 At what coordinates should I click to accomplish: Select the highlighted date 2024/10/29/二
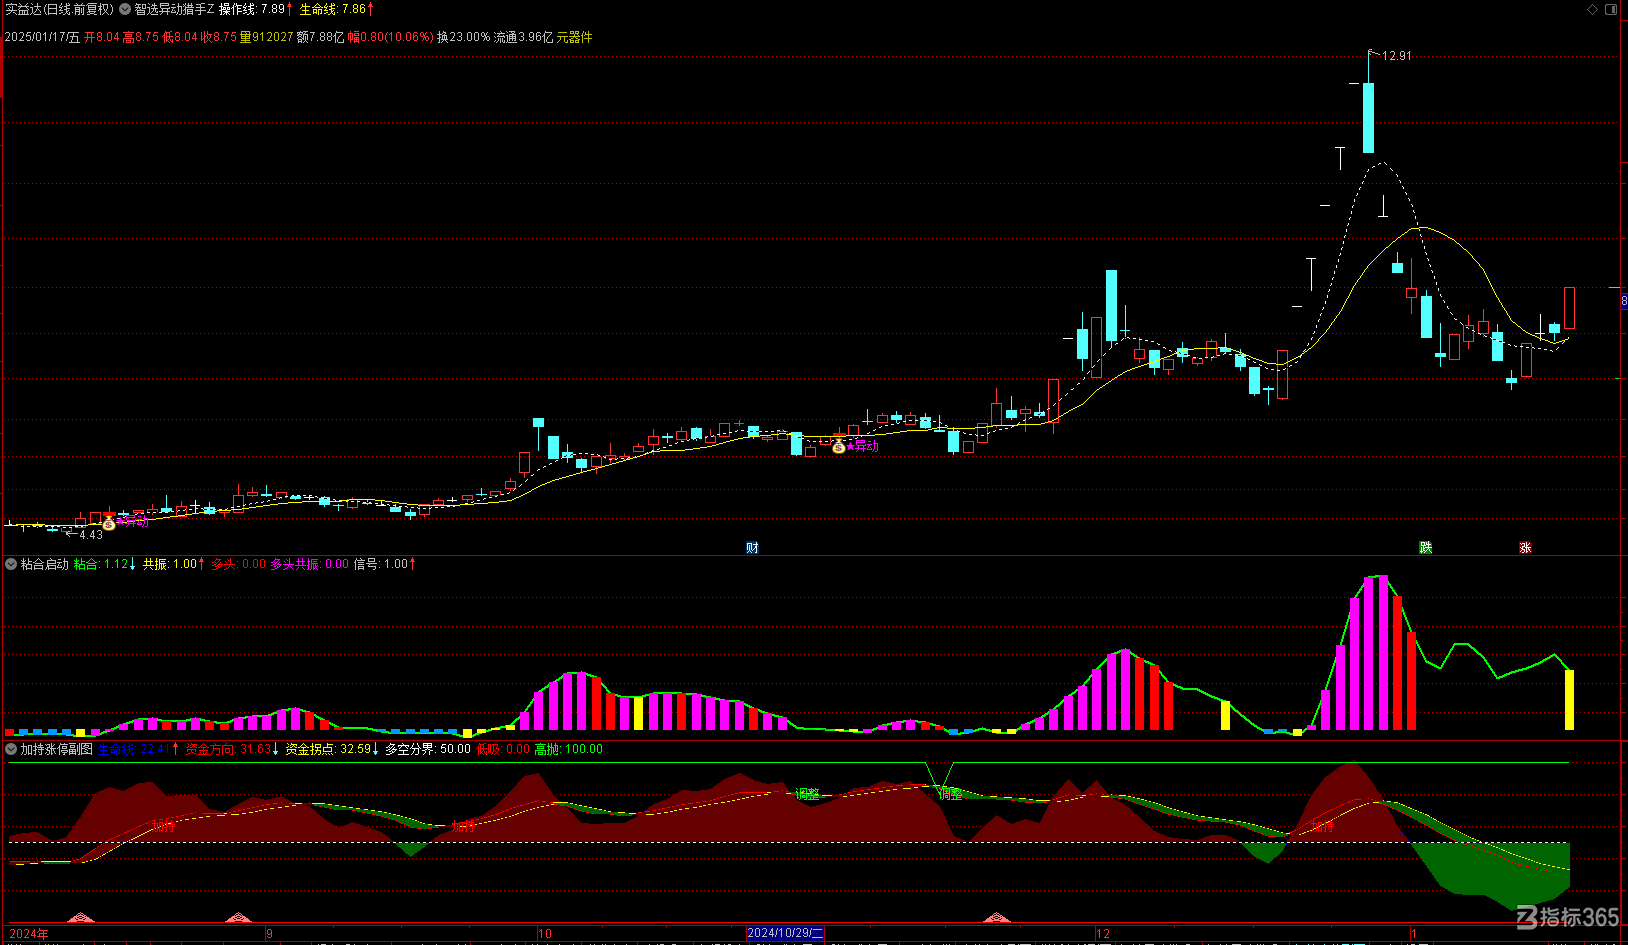[785, 933]
